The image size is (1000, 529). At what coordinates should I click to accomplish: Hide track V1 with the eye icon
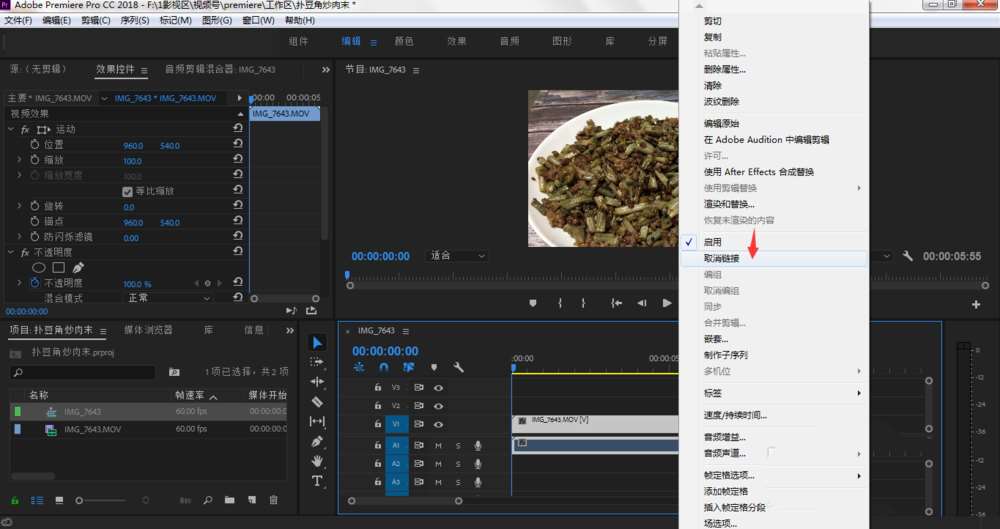(438, 424)
